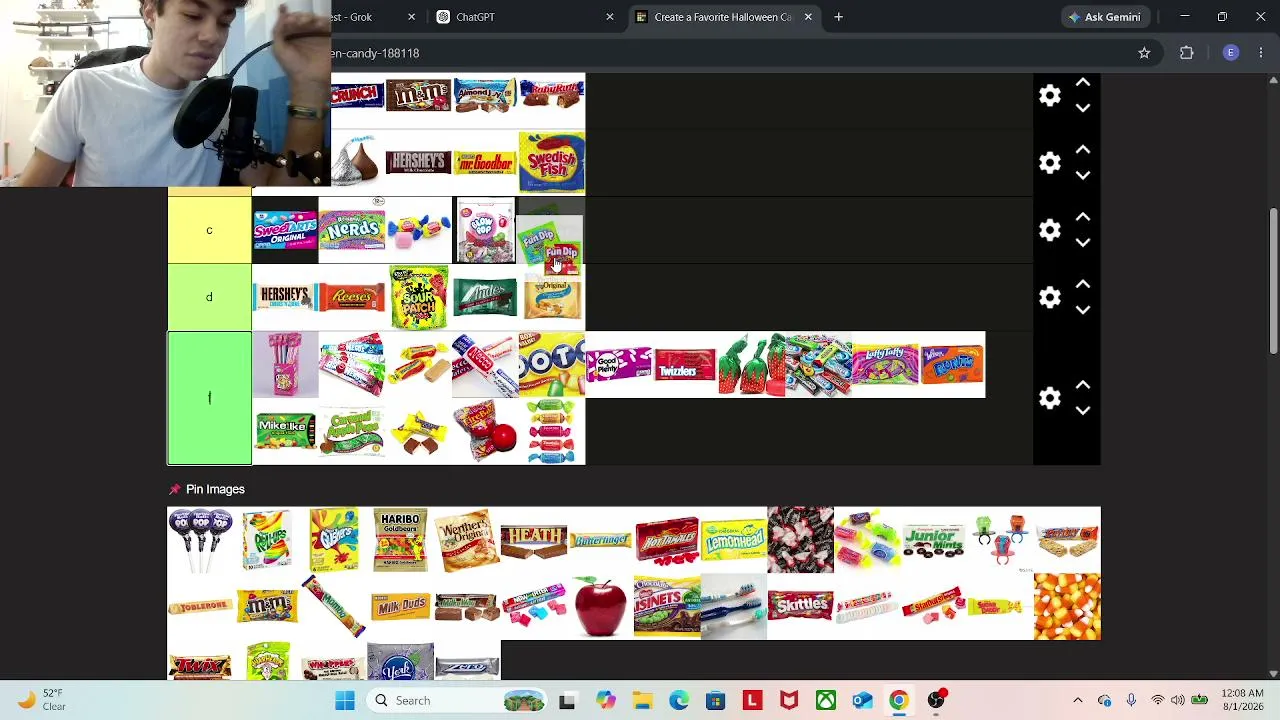Open settings gear for the Crunch bar row

click(1049, 95)
